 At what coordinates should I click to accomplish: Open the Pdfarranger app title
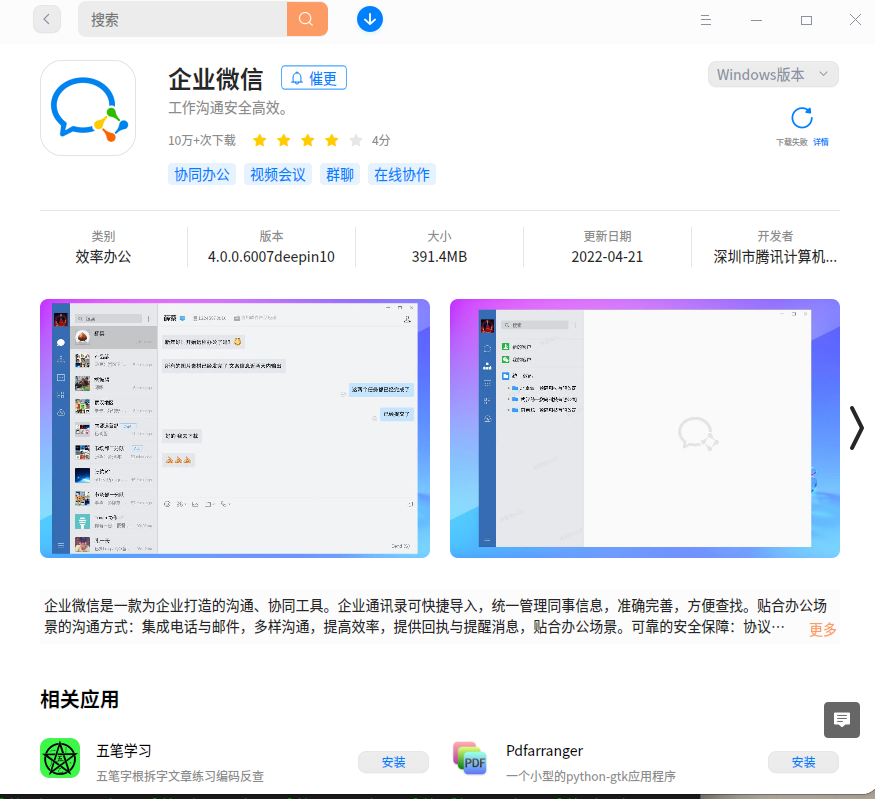(545, 751)
